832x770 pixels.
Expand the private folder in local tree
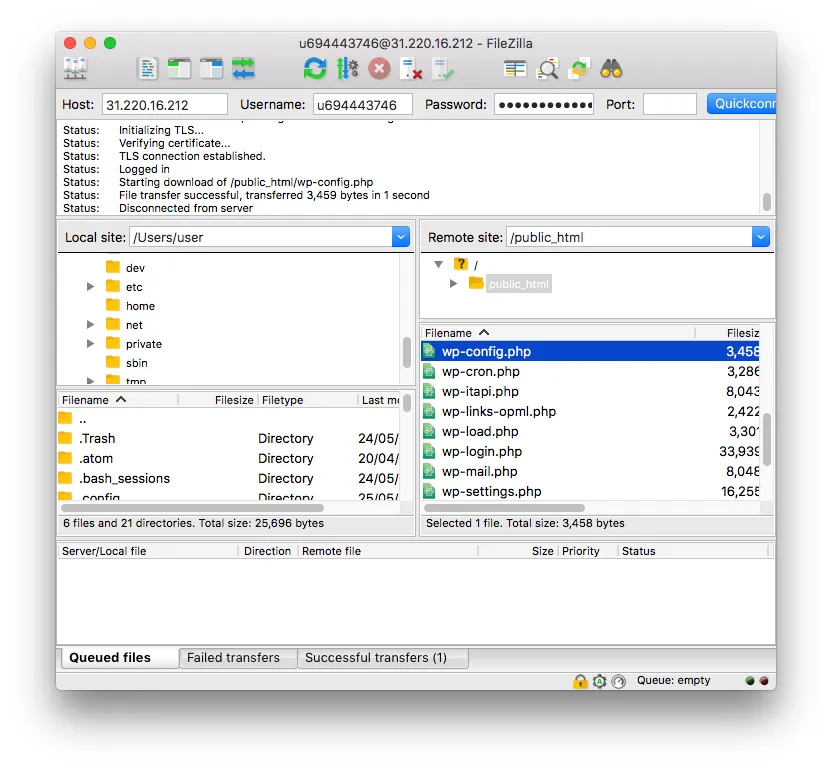(90, 343)
